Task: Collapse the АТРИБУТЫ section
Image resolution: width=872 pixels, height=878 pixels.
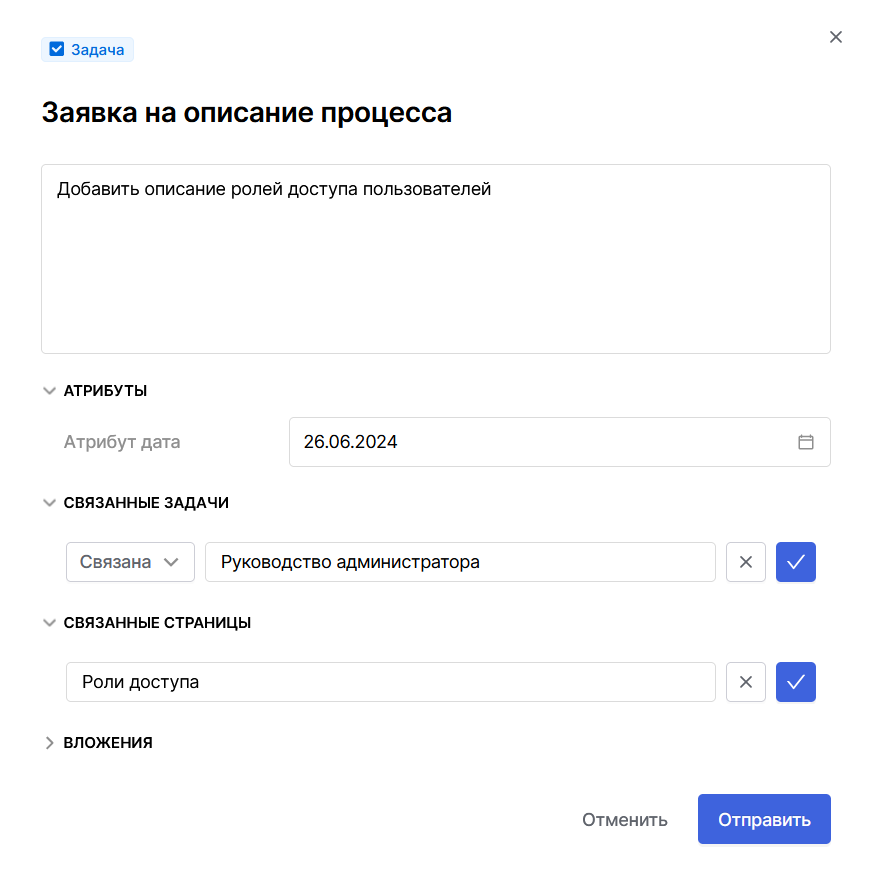Action: [49, 390]
